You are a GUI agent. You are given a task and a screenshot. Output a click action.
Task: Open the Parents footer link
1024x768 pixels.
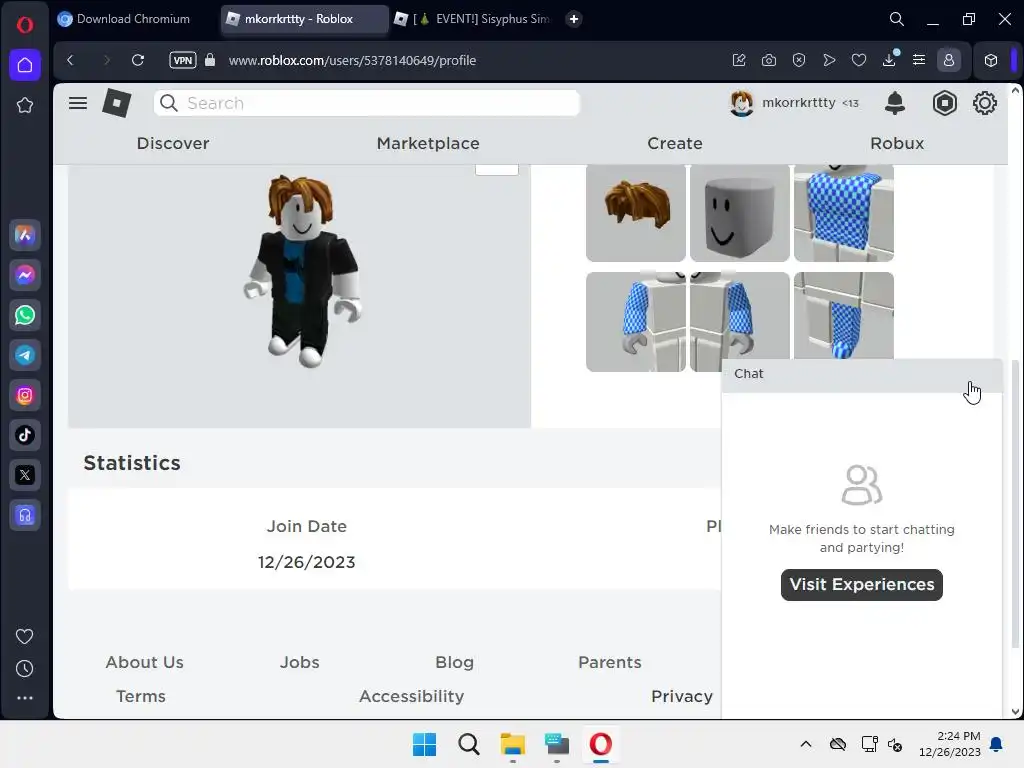pos(609,662)
